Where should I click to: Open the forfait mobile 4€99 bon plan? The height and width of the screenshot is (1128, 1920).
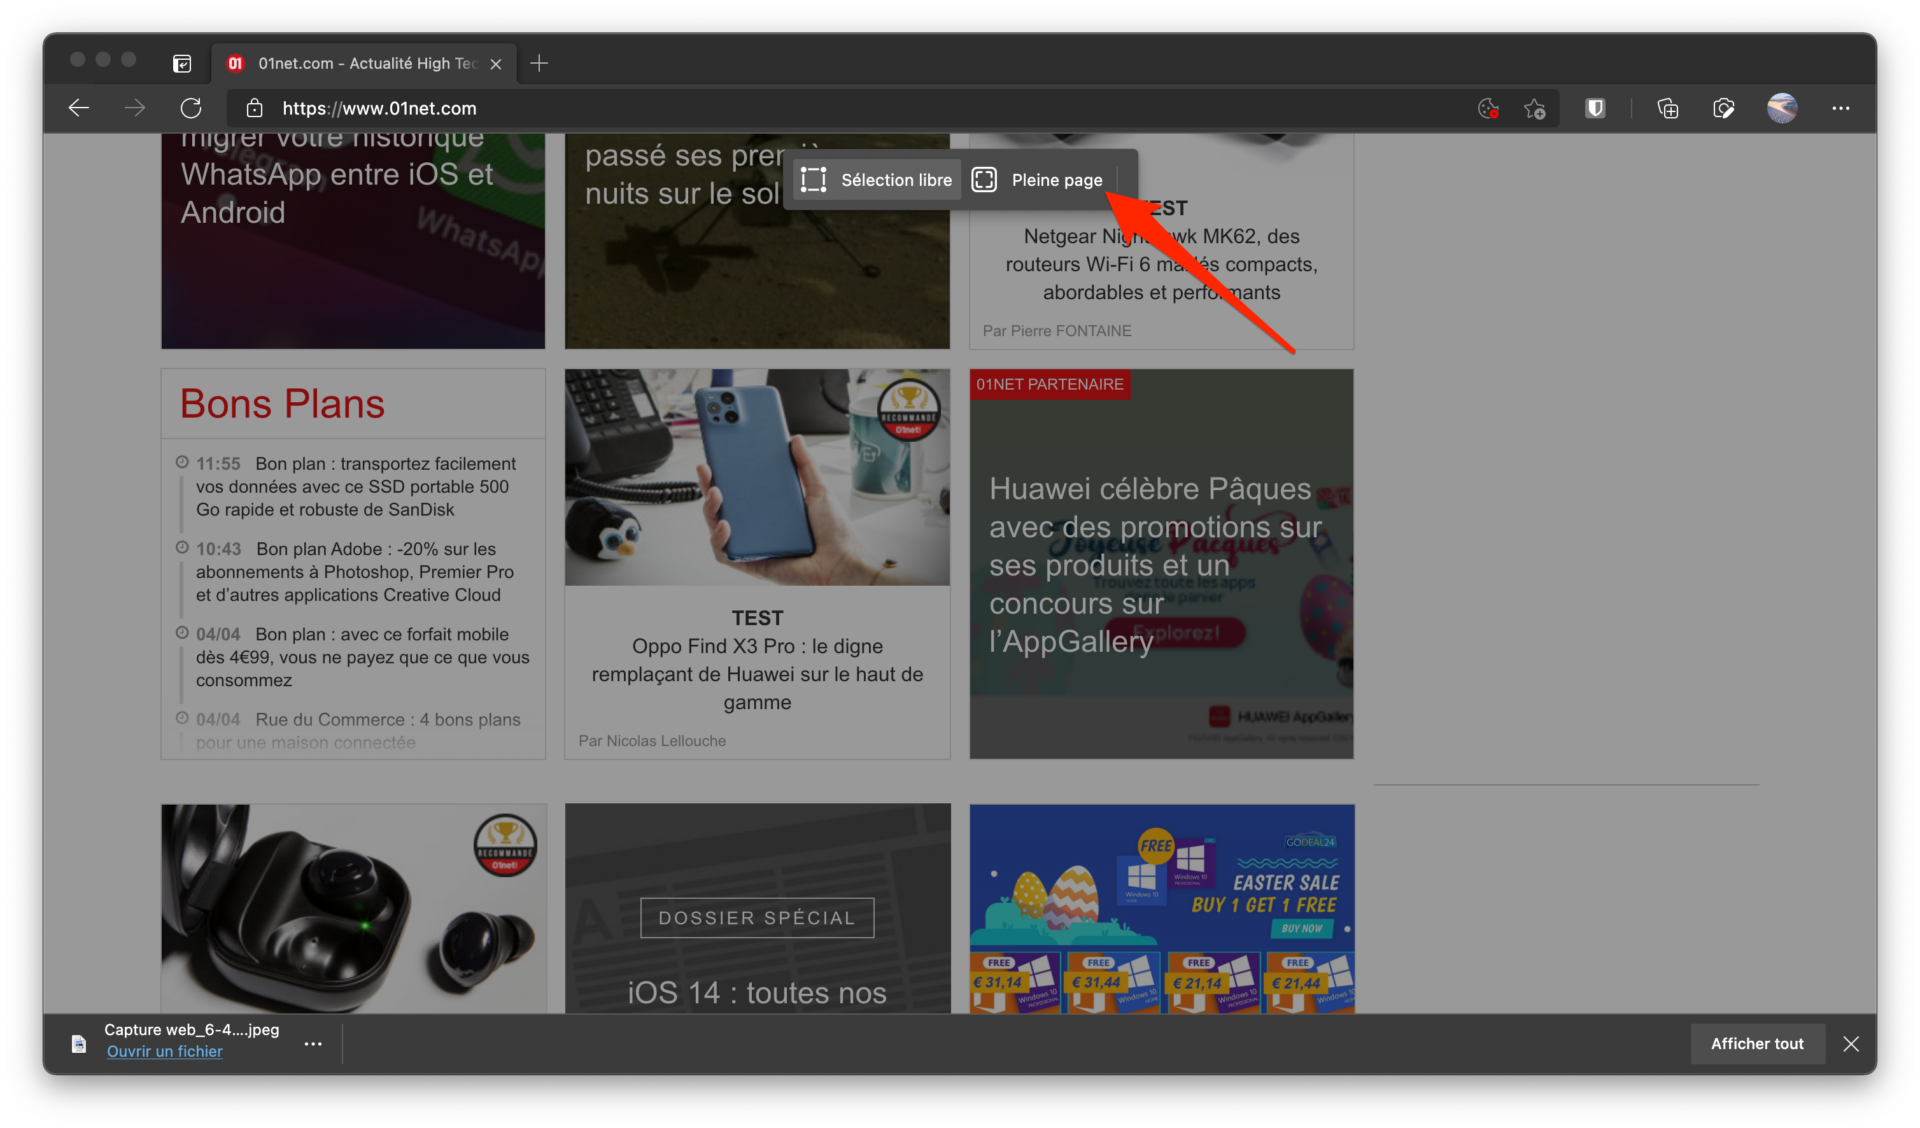(363, 657)
